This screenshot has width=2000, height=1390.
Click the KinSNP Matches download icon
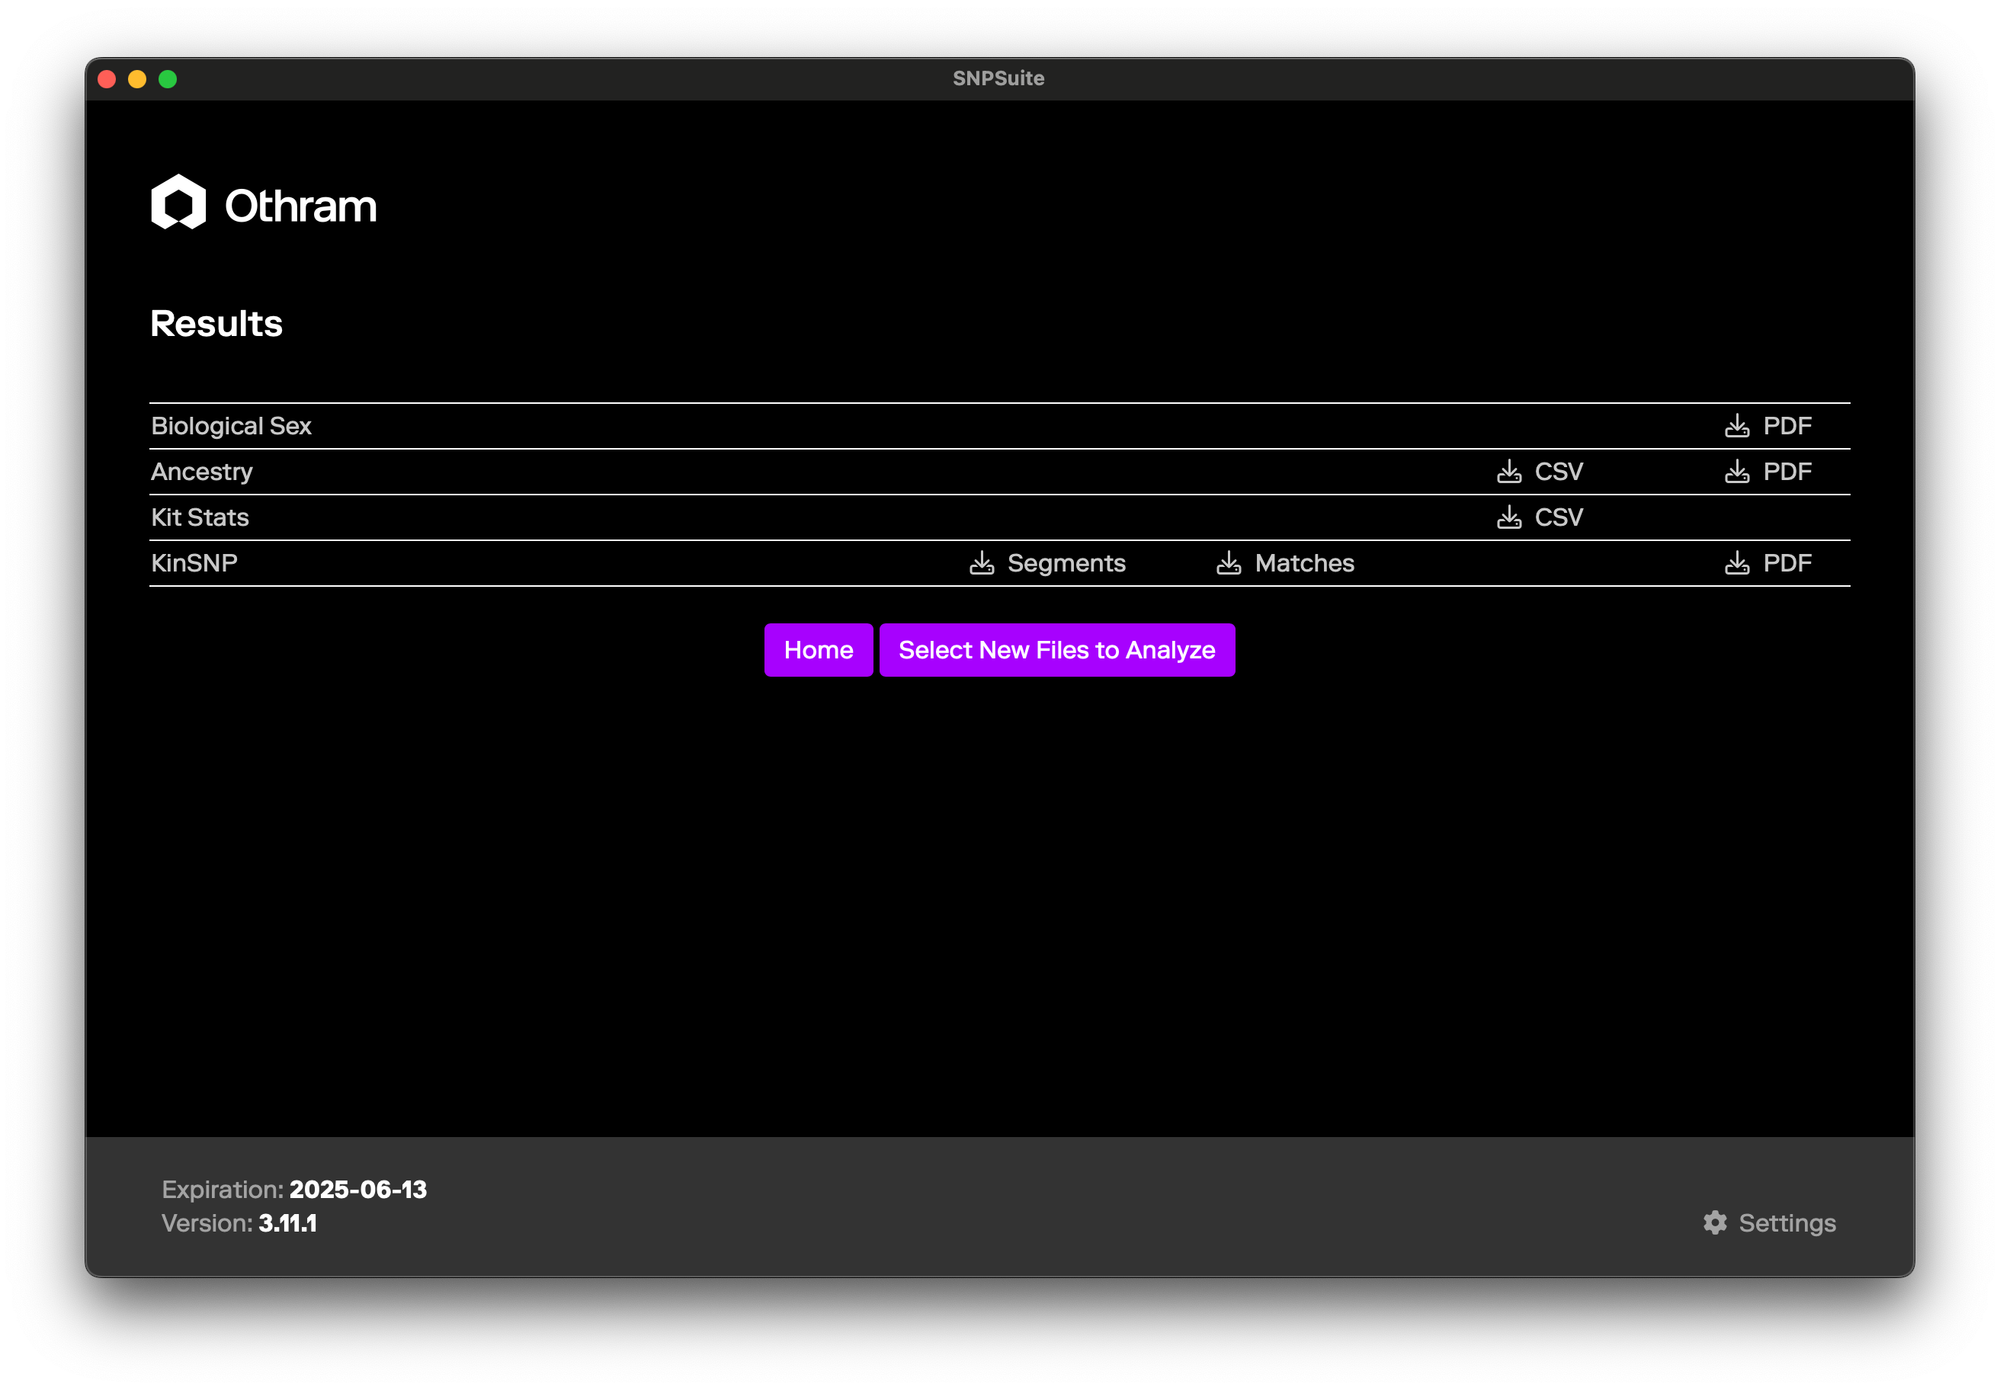point(1229,563)
